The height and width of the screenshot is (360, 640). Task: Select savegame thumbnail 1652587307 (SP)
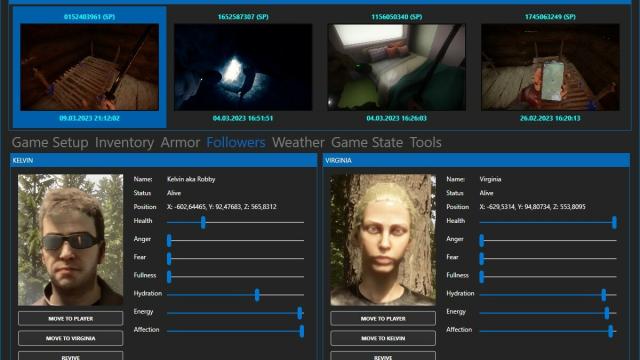point(243,67)
